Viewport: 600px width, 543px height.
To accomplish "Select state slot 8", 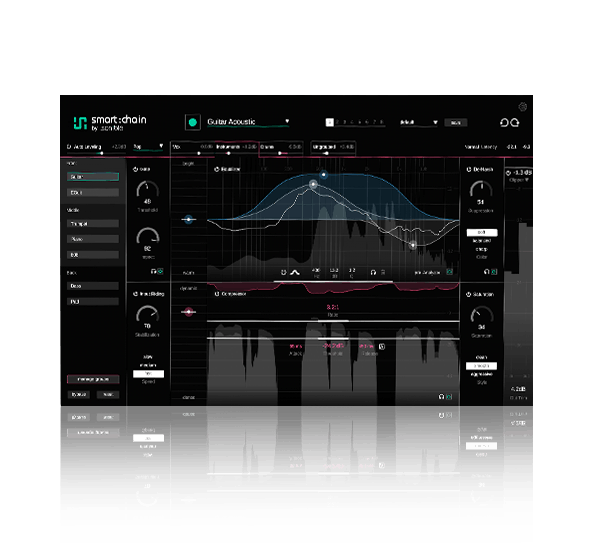I will click(382, 122).
